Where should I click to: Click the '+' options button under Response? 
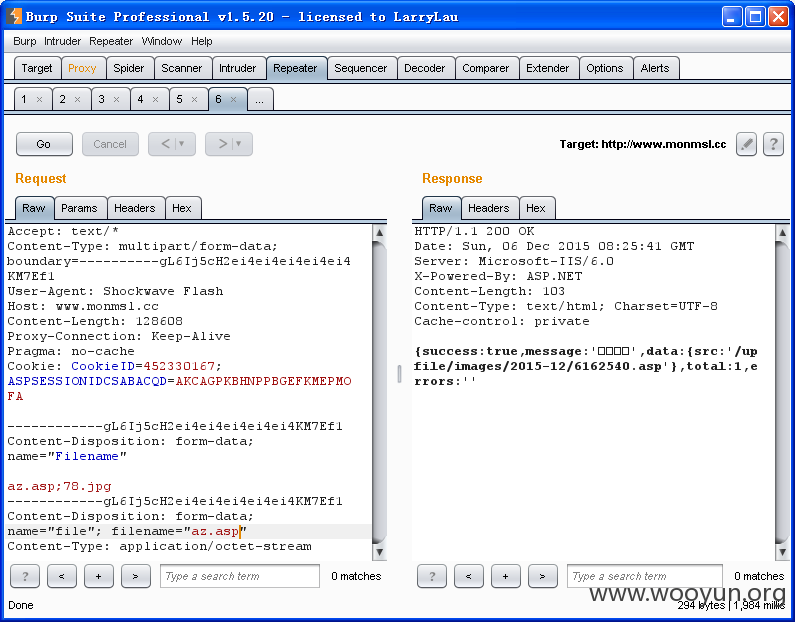[505, 576]
